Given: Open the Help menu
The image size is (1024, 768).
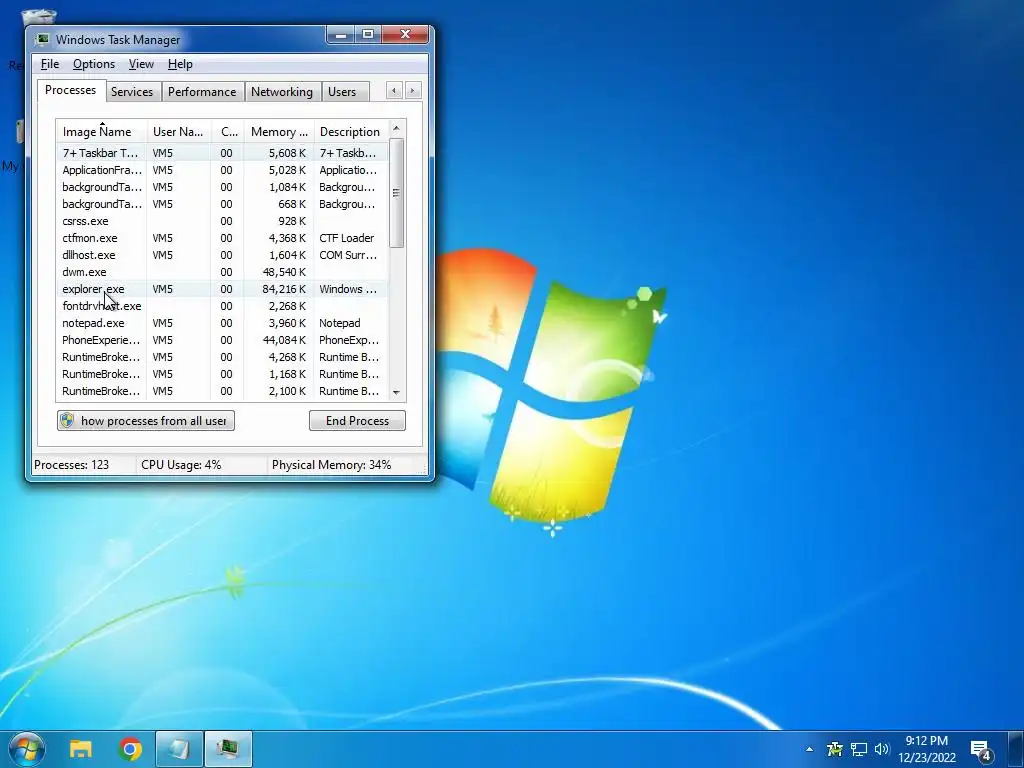Looking at the screenshot, I should coord(180,64).
